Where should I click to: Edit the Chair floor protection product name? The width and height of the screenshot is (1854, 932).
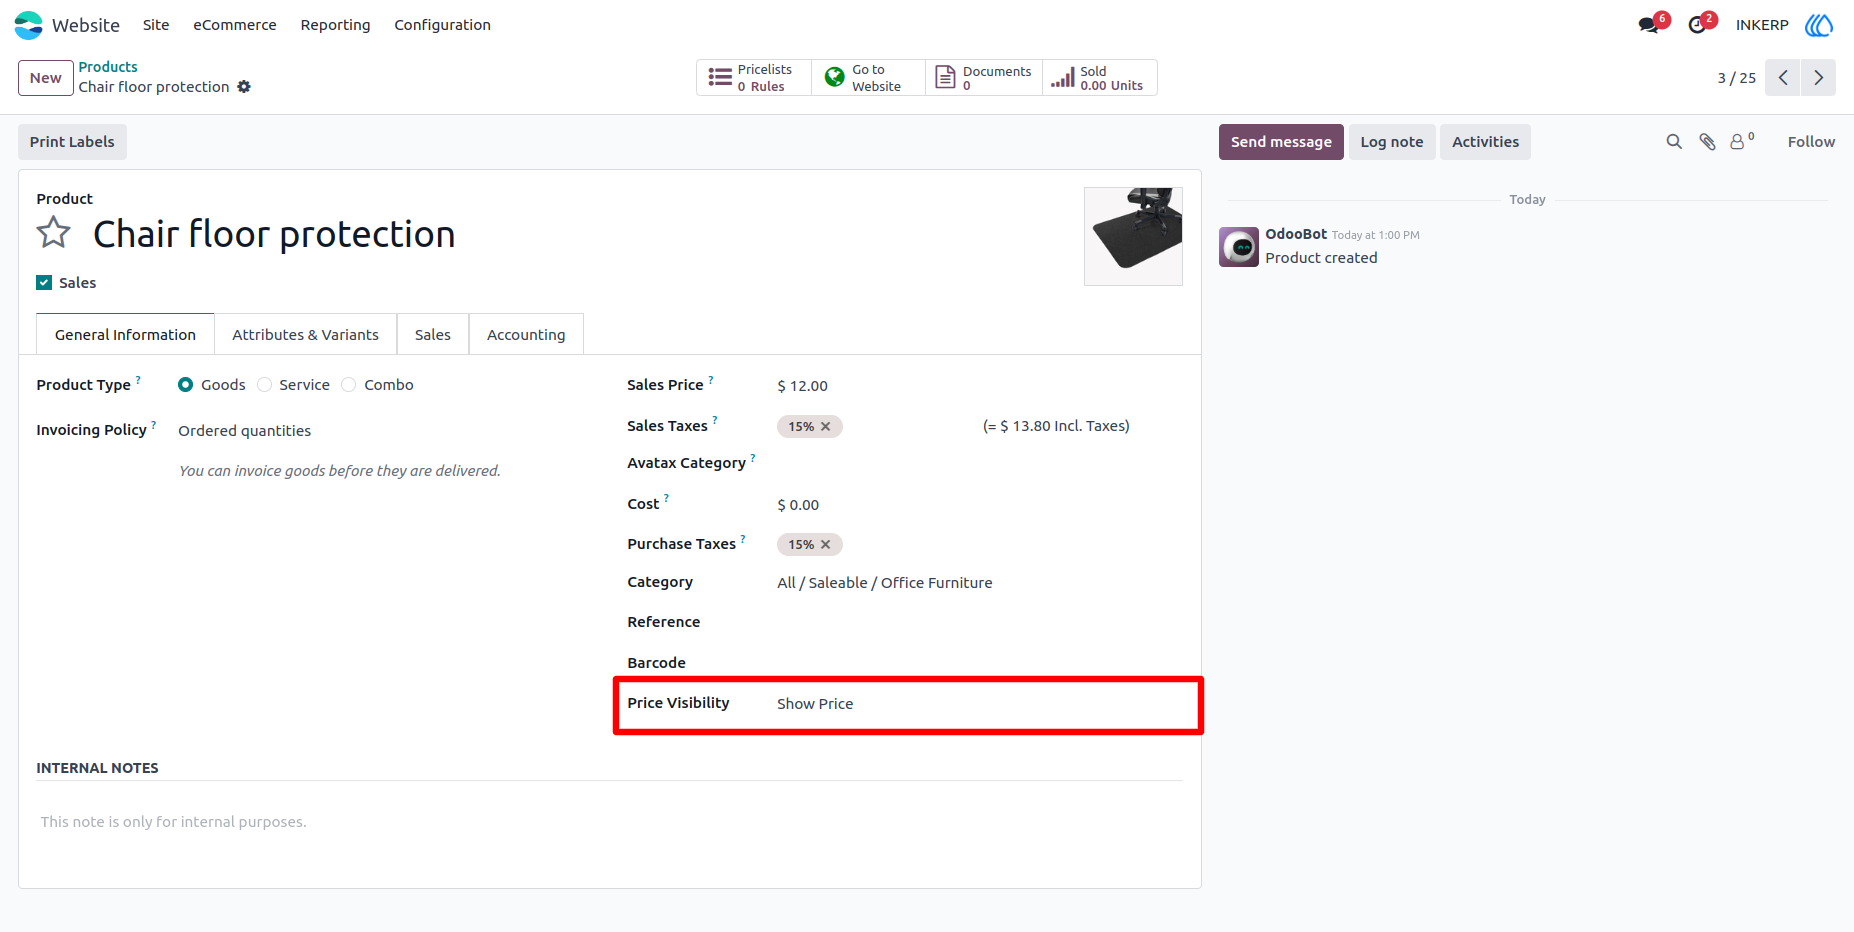pos(274,234)
